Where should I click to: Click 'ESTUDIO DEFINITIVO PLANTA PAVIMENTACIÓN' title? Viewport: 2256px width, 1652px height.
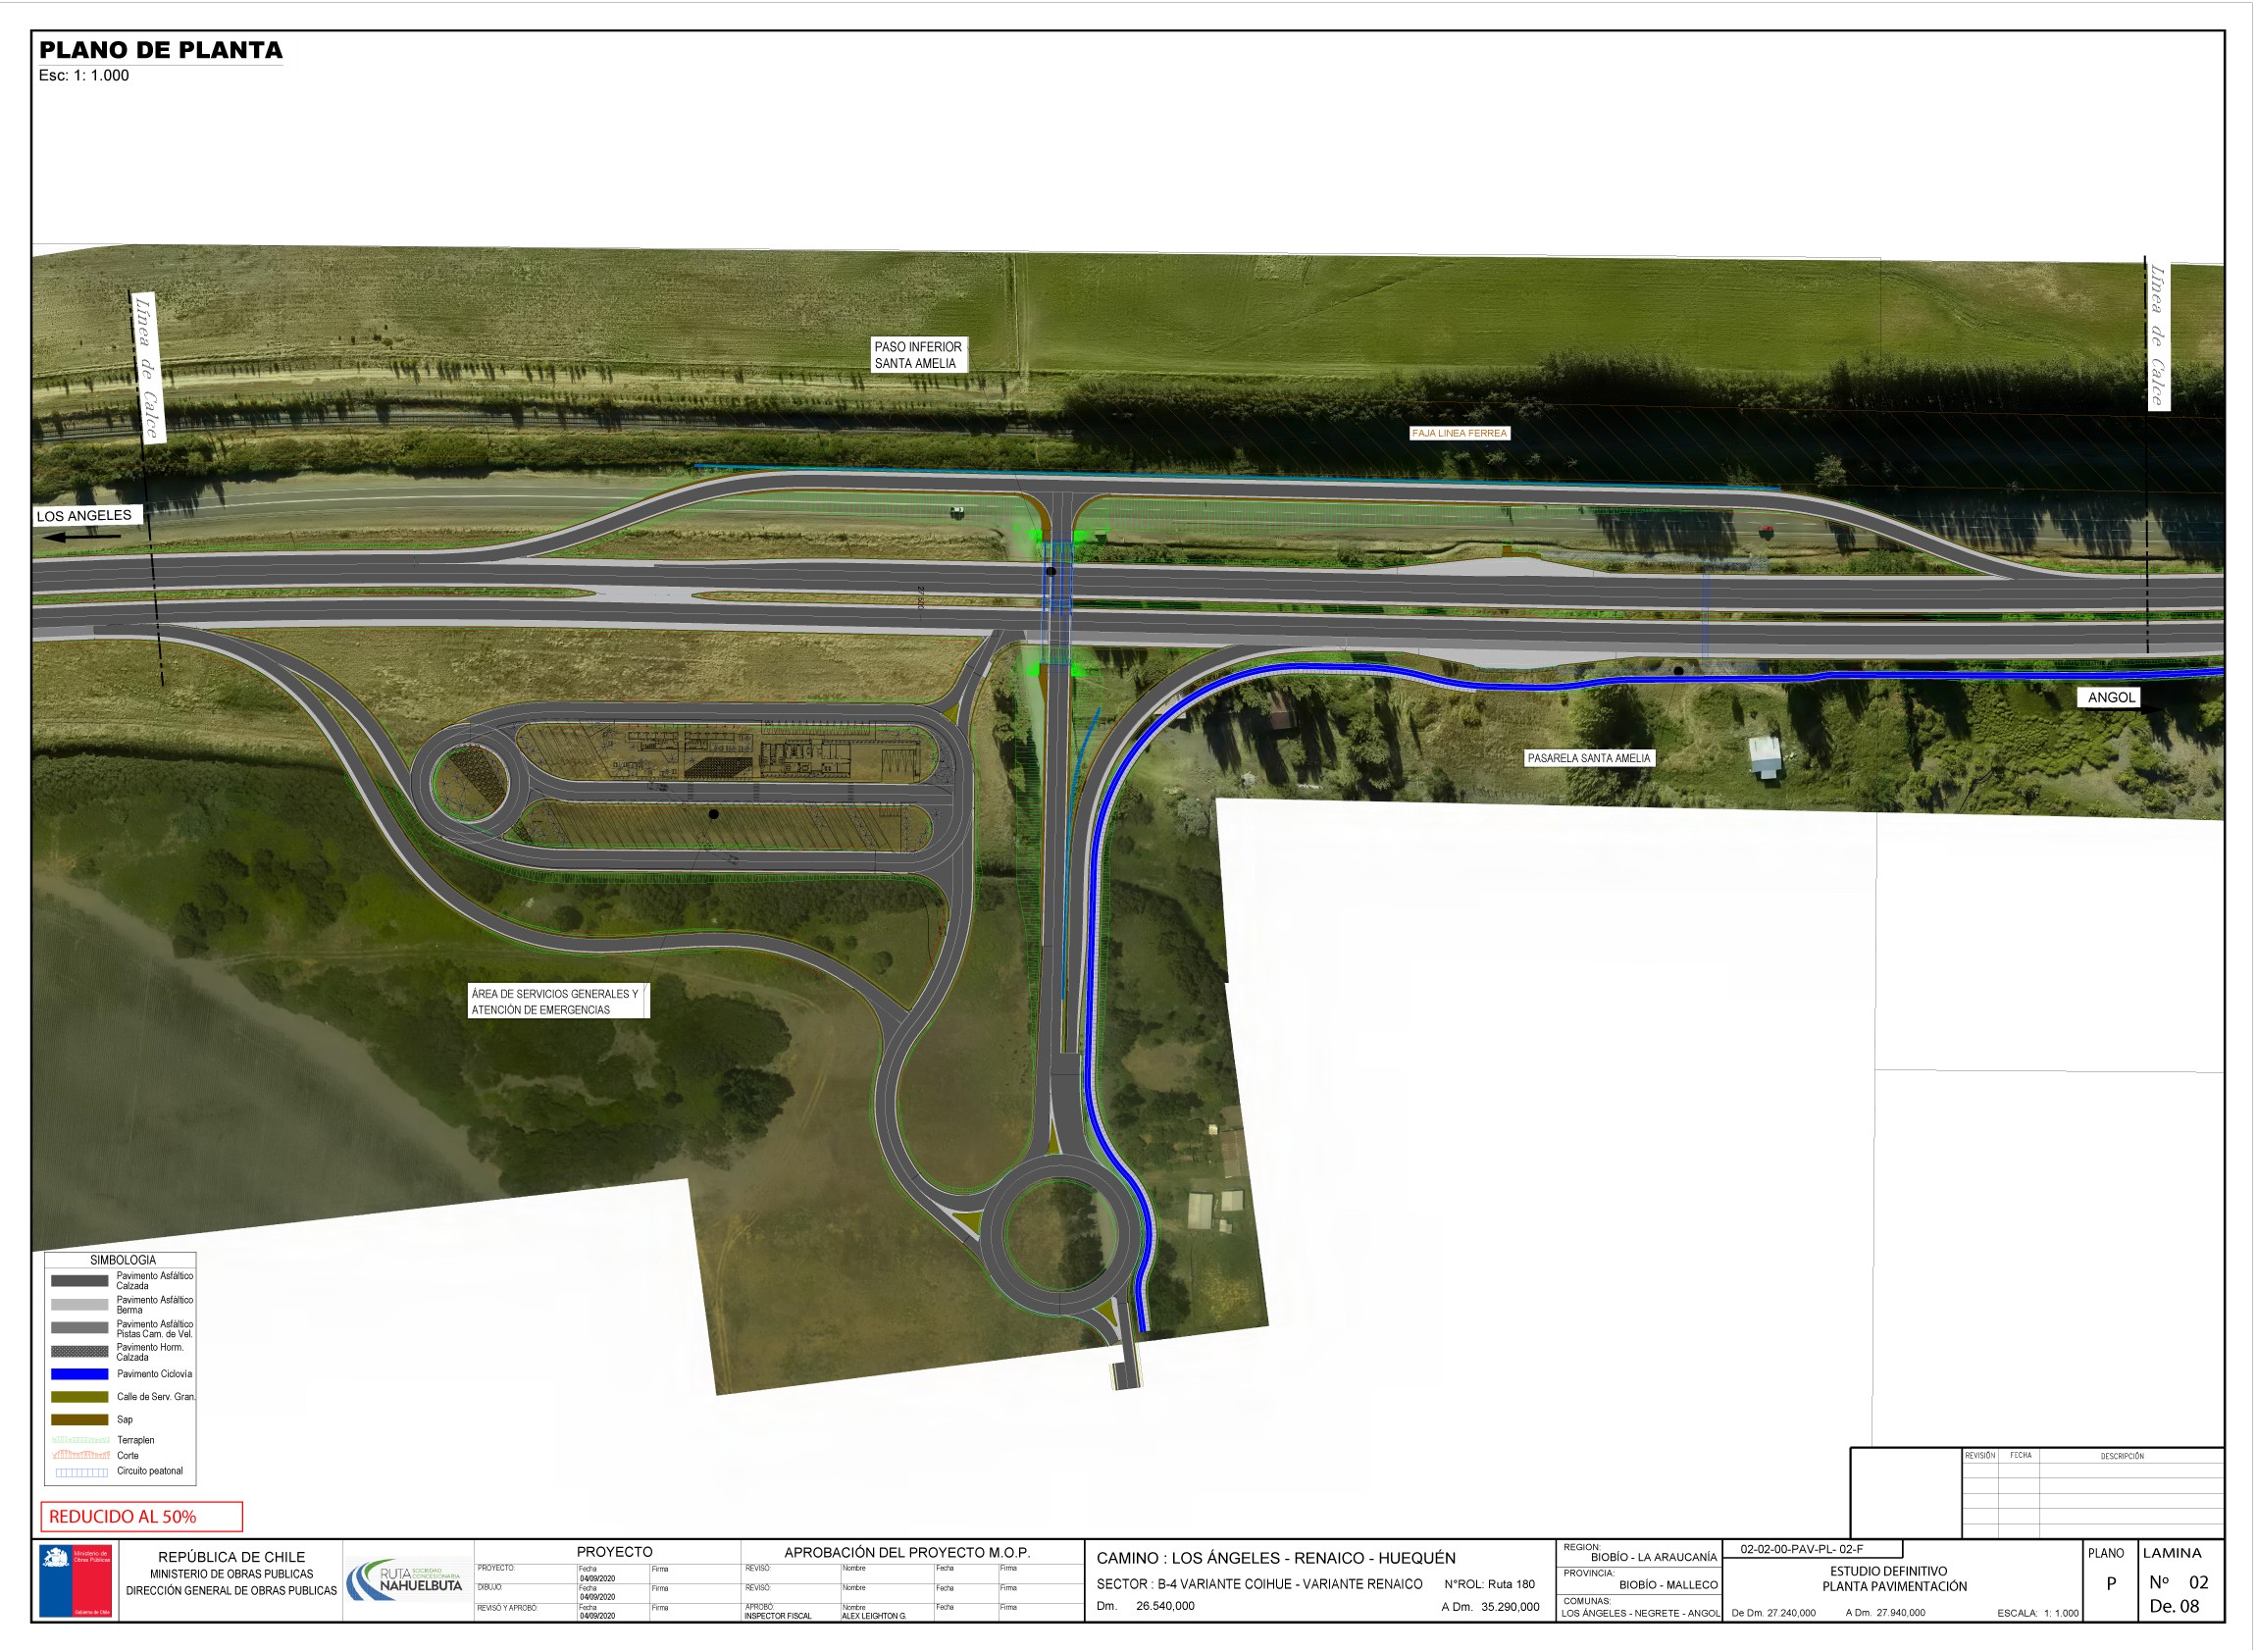point(1894,1580)
